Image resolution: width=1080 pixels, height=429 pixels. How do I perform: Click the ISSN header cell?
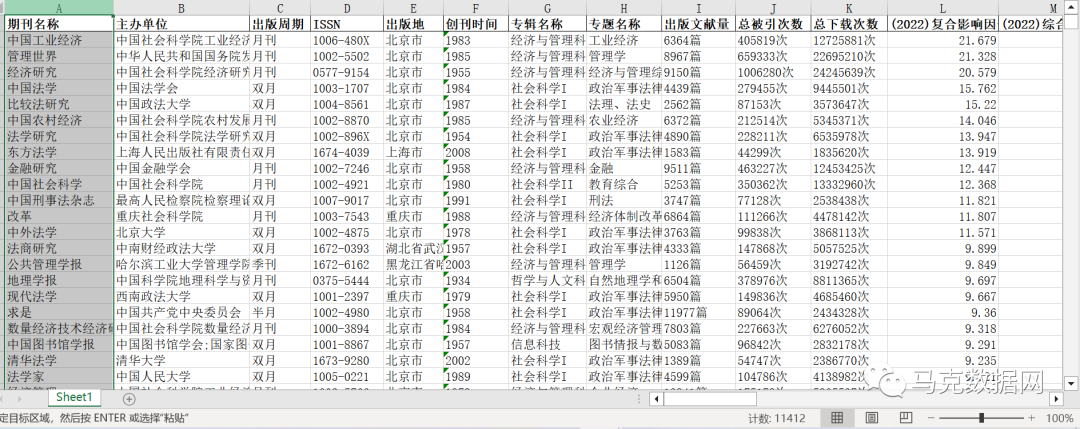click(x=346, y=24)
